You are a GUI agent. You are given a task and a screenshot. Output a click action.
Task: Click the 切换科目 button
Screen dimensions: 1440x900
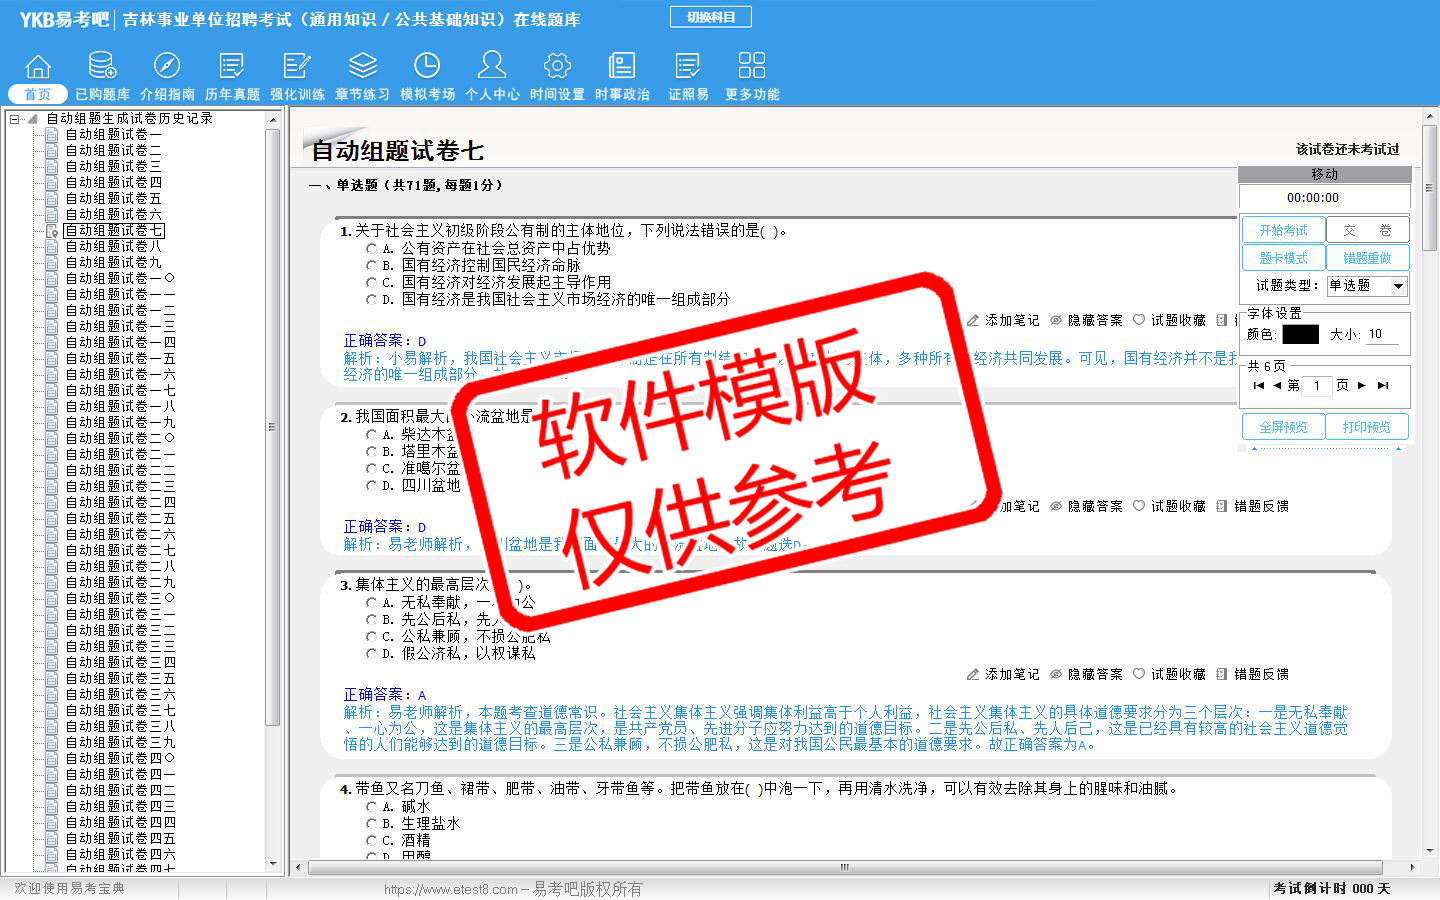[x=710, y=17]
